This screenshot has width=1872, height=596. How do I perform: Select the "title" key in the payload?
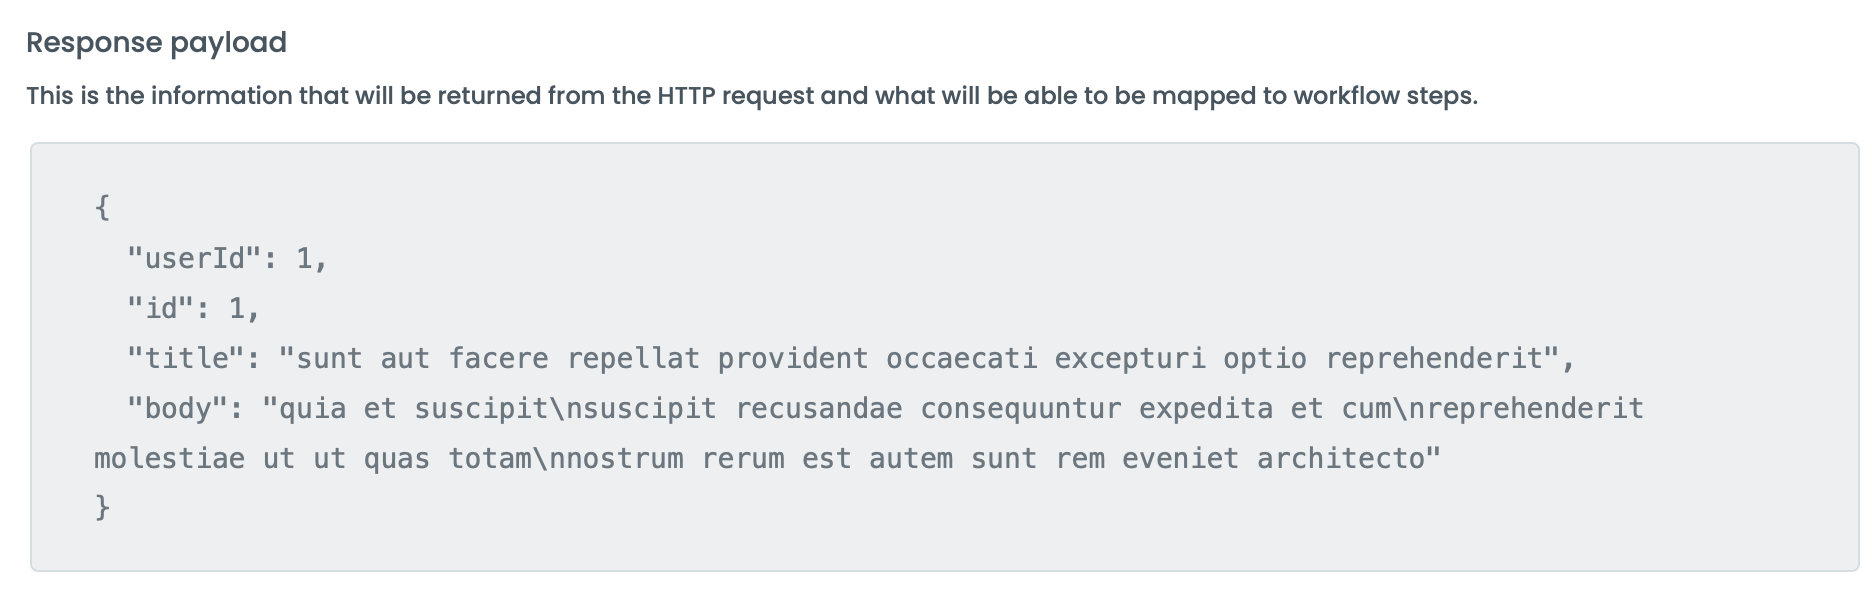[186, 359]
